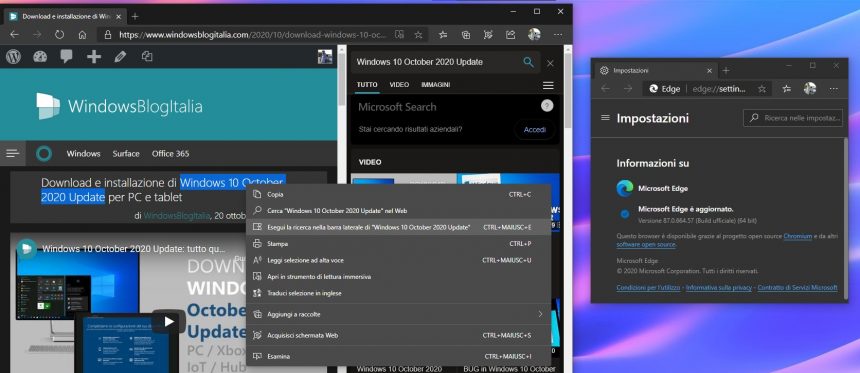
Task: Open a new tab in the main Edge window
Action: (135, 16)
